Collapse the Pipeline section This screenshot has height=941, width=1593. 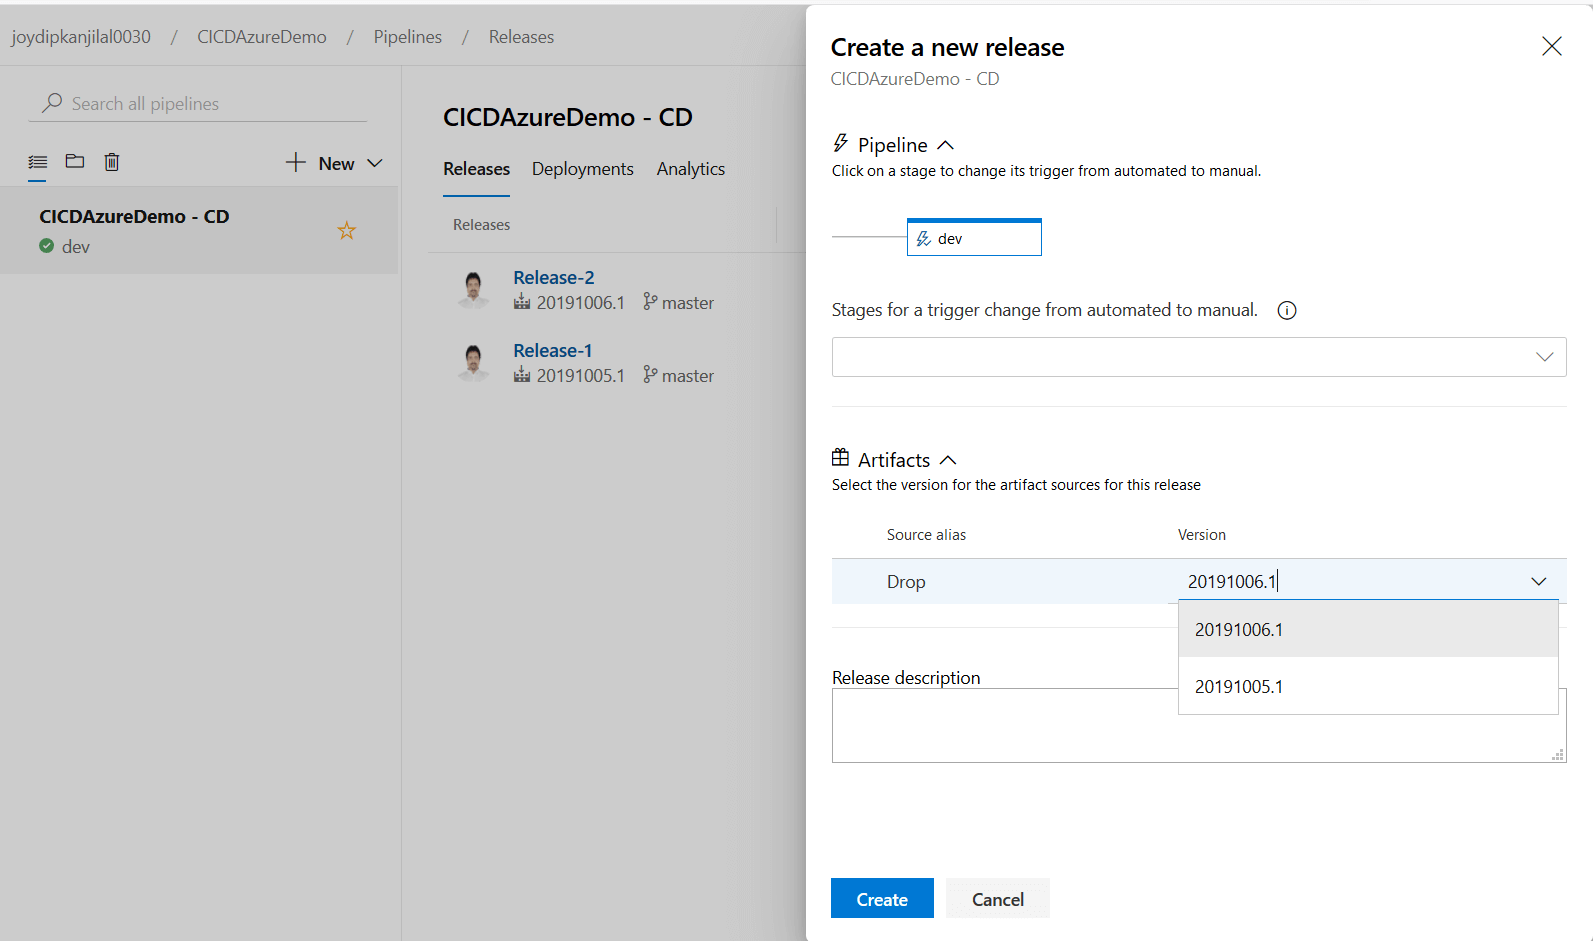945,145
